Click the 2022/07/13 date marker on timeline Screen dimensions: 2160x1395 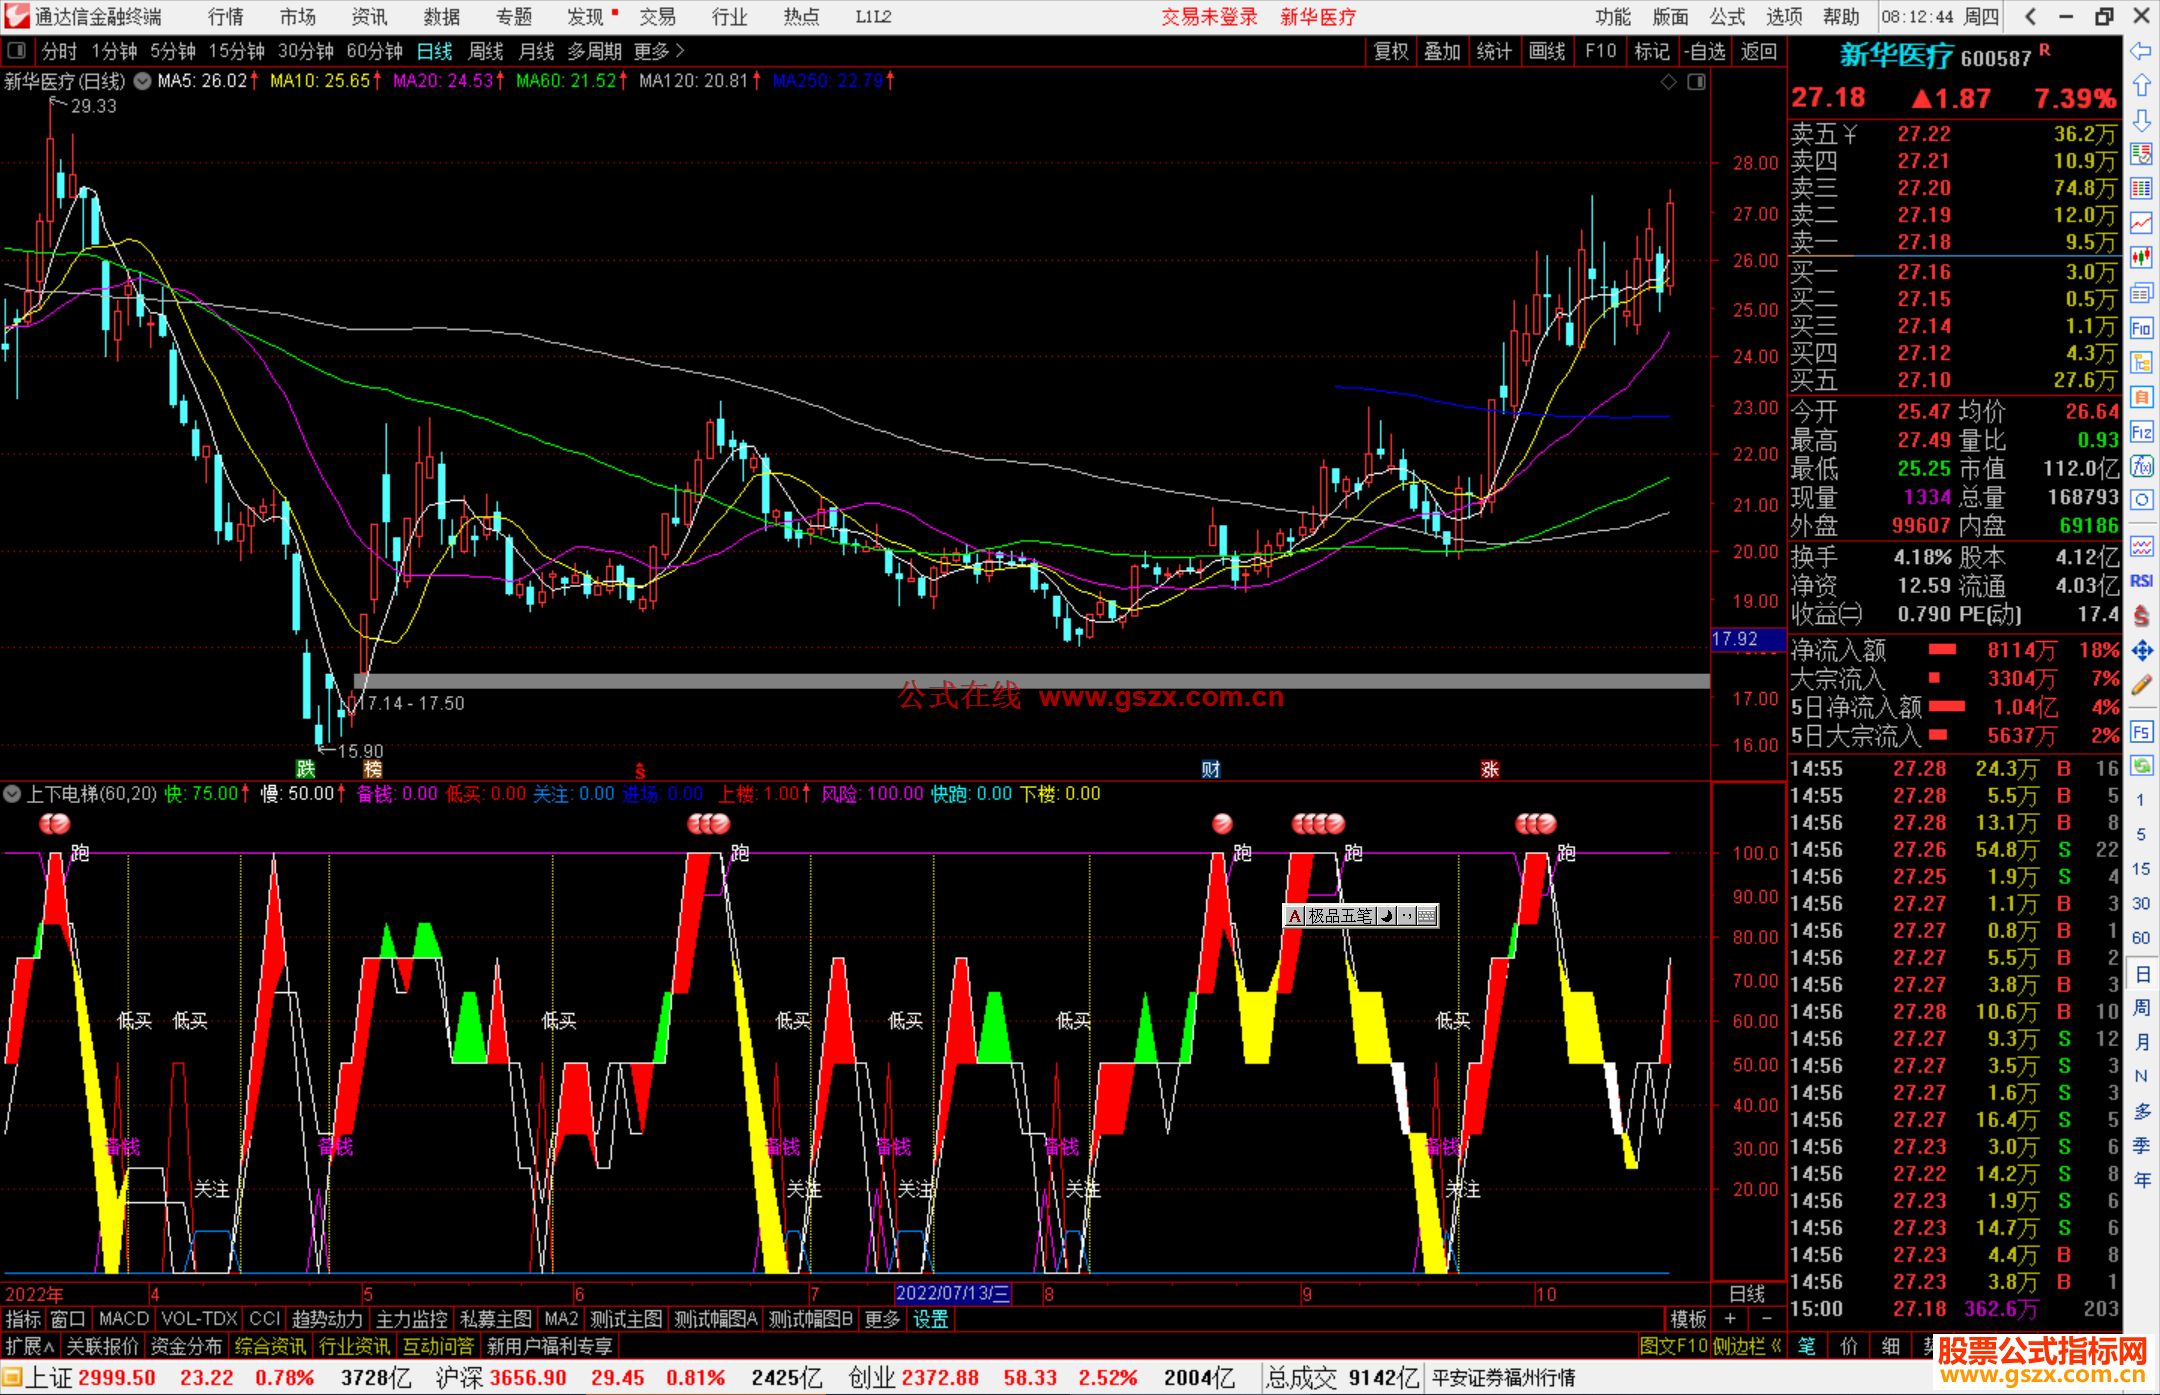click(x=952, y=1293)
